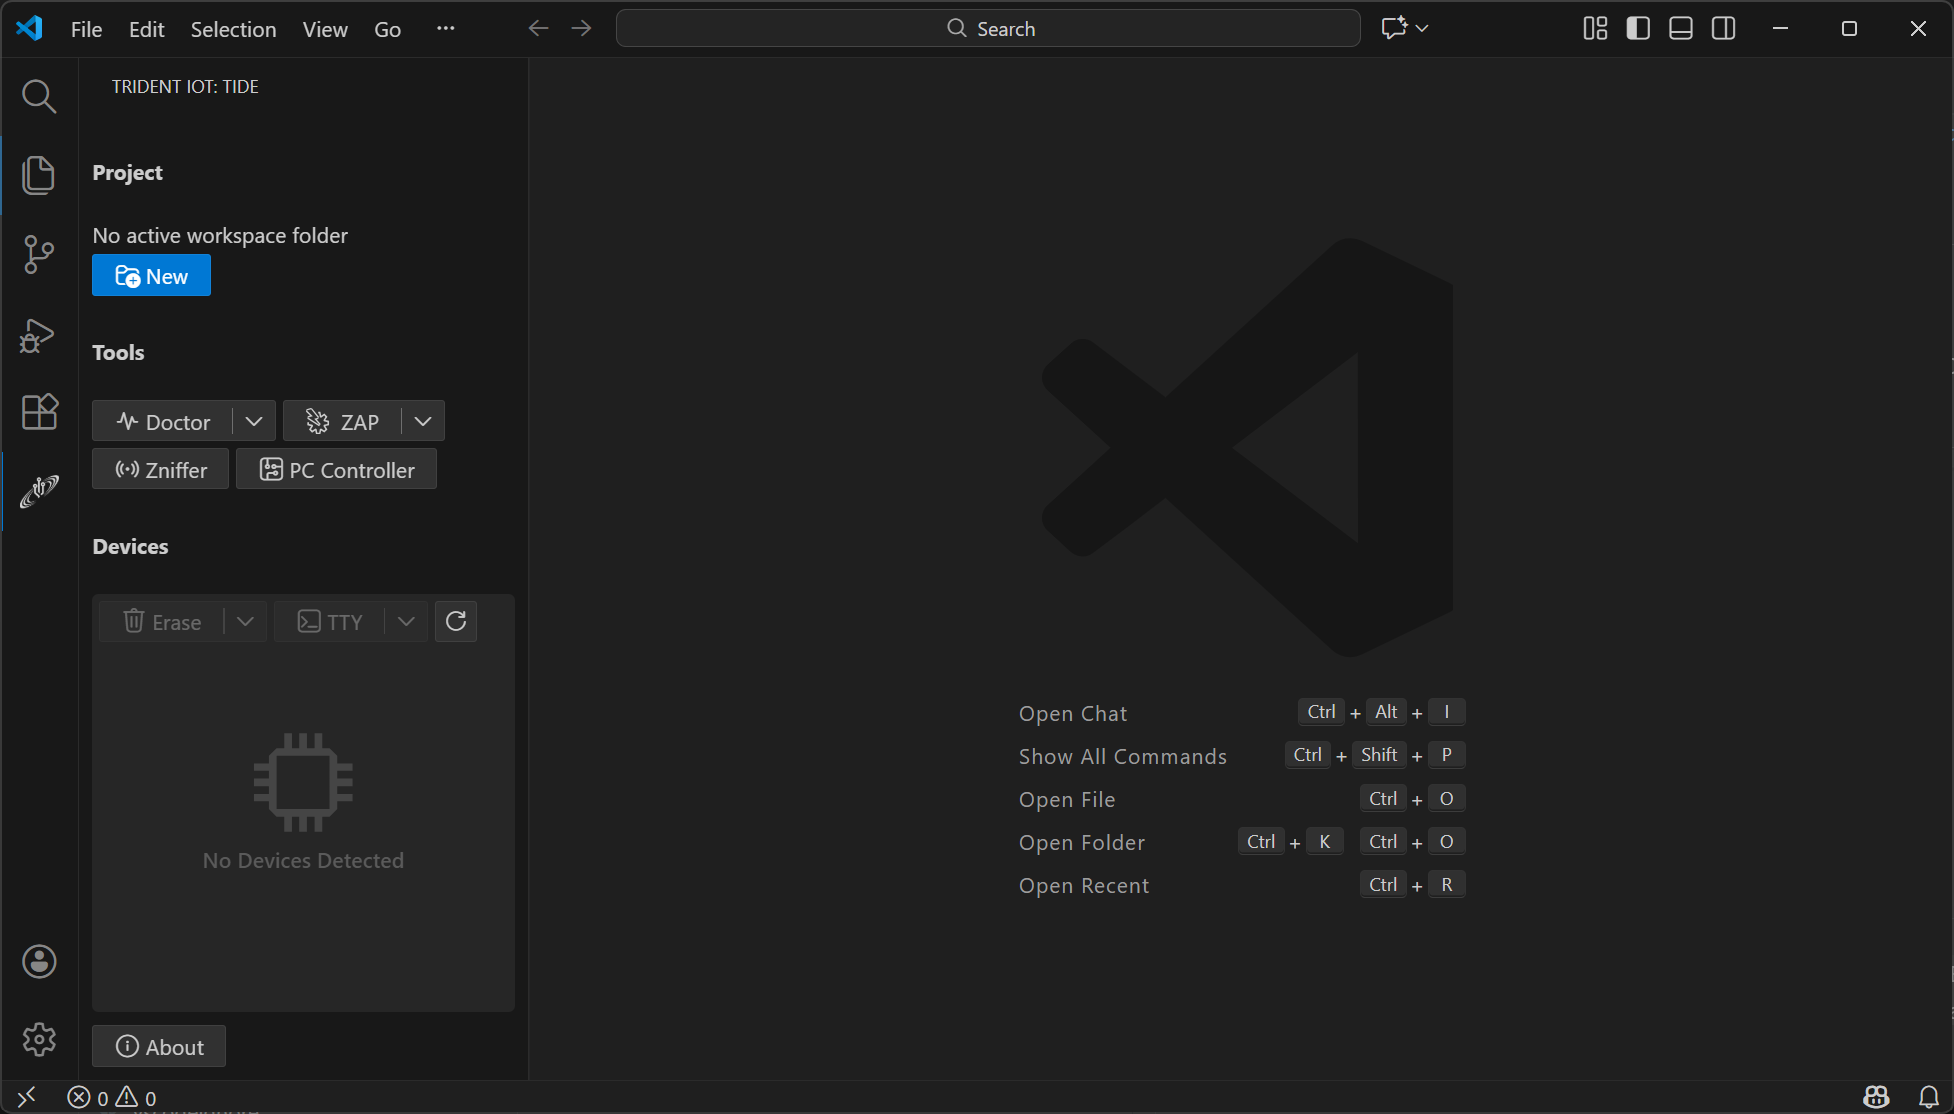Image resolution: width=1954 pixels, height=1114 pixels.
Task: Click the title bar Search field
Action: coord(988,28)
